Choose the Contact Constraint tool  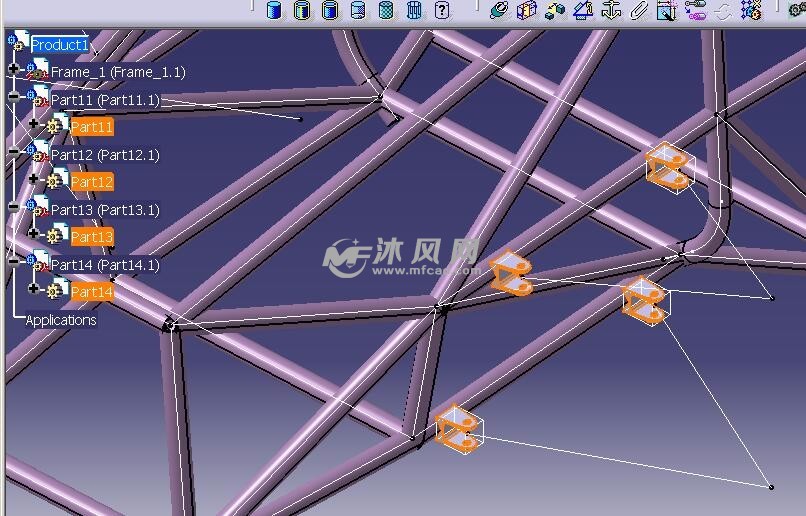click(x=527, y=10)
